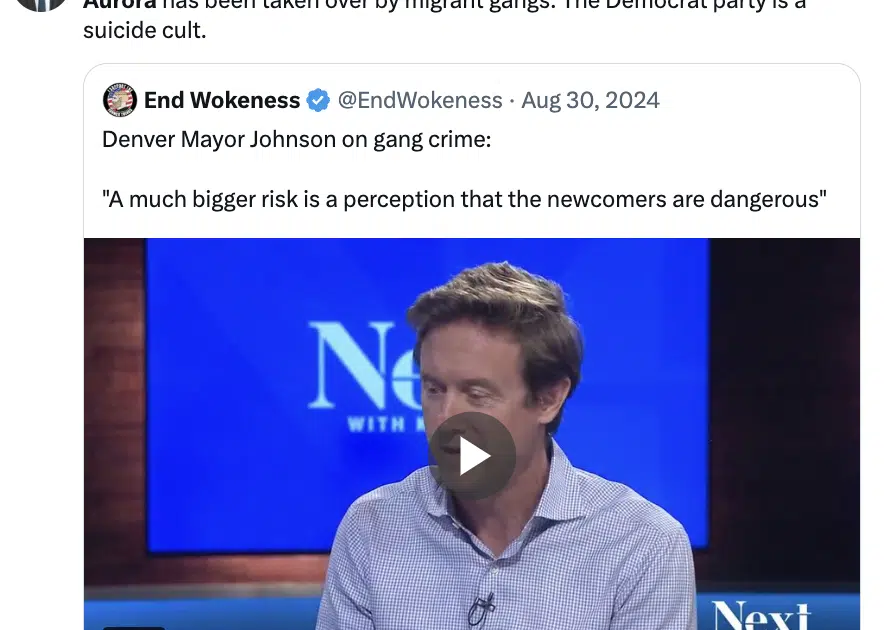Viewport: 884px width, 630px height.
Task: Click the WITH caption under studio logo
Action: point(376,424)
